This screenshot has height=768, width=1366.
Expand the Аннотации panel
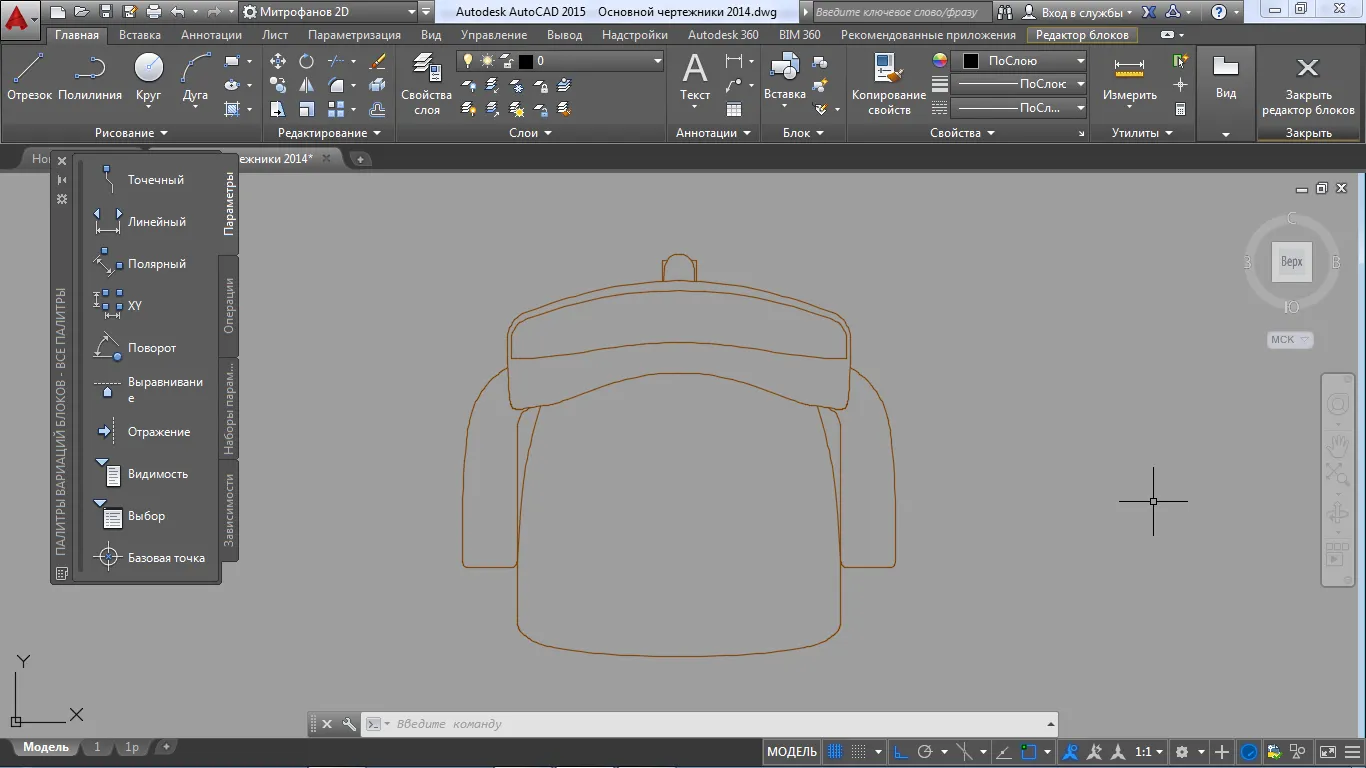pos(713,133)
